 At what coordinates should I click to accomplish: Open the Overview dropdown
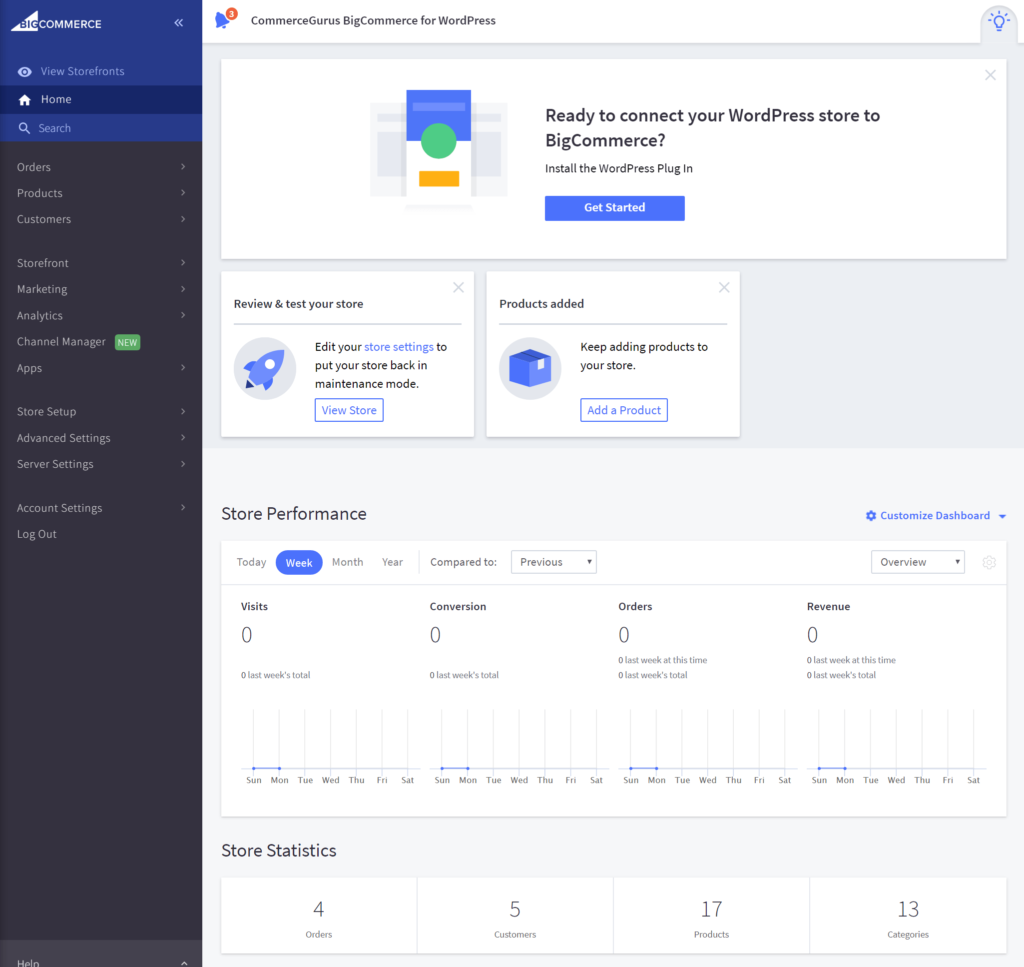pyautogui.click(x=918, y=562)
